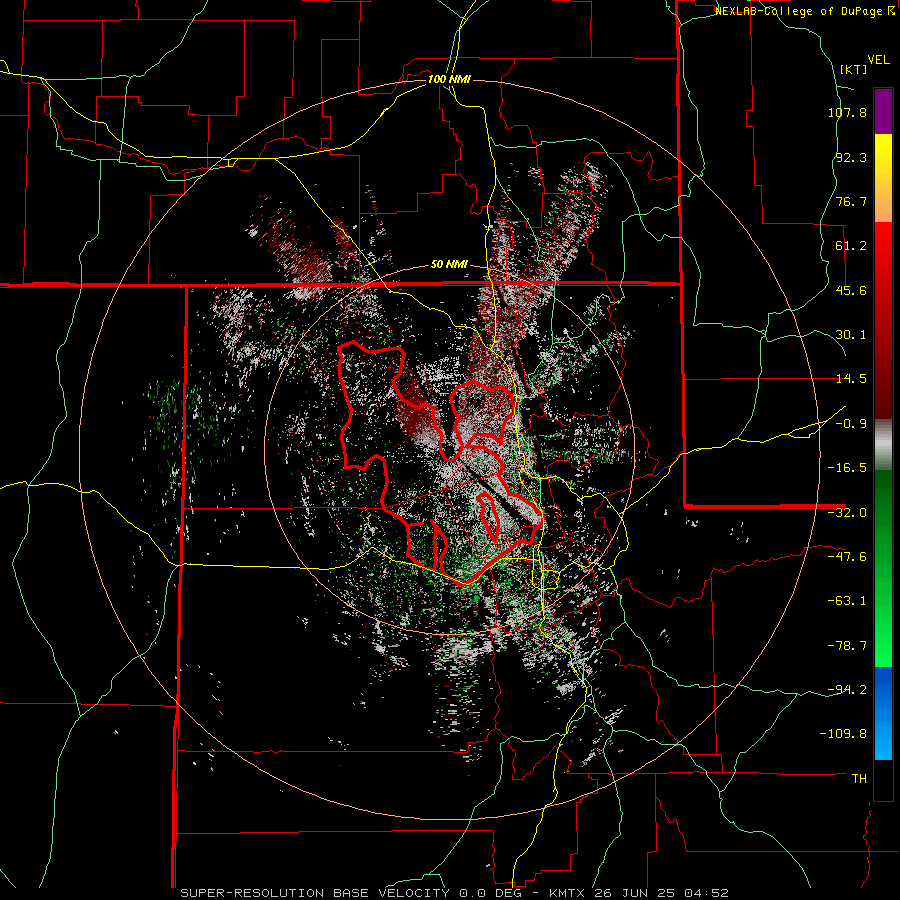The image size is (900, 900).
Task: Pick the blue segment of the color scale
Action: [883, 713]
